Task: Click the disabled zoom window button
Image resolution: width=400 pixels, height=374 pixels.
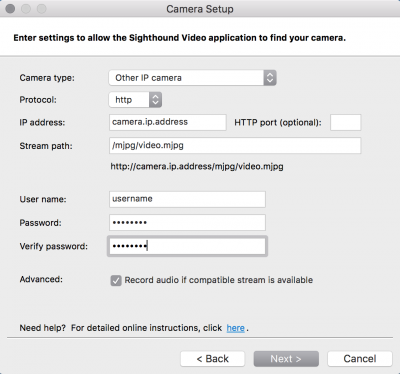Action: point(42,9)
